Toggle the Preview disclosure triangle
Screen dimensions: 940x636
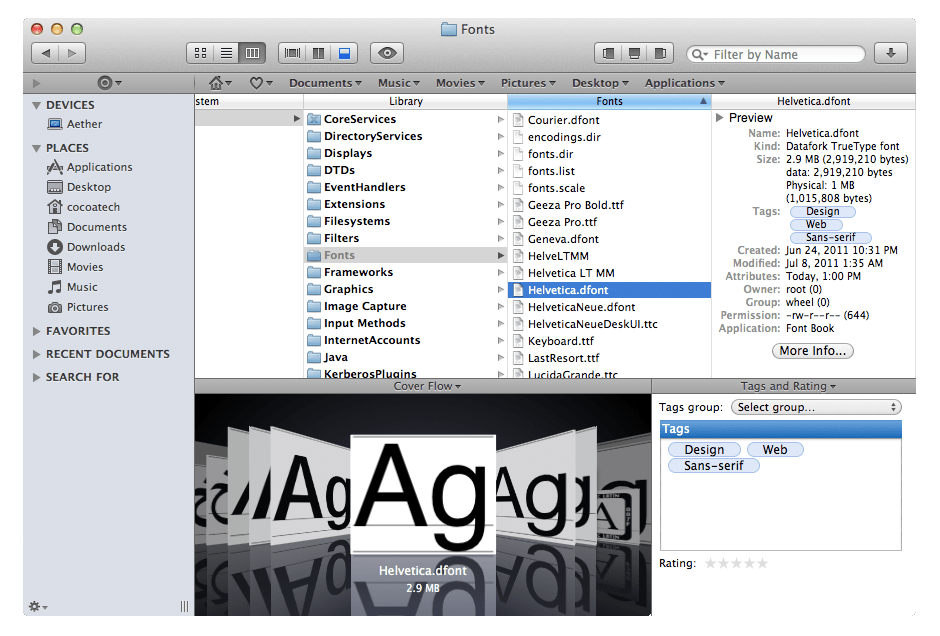click(x=719, y=117)
